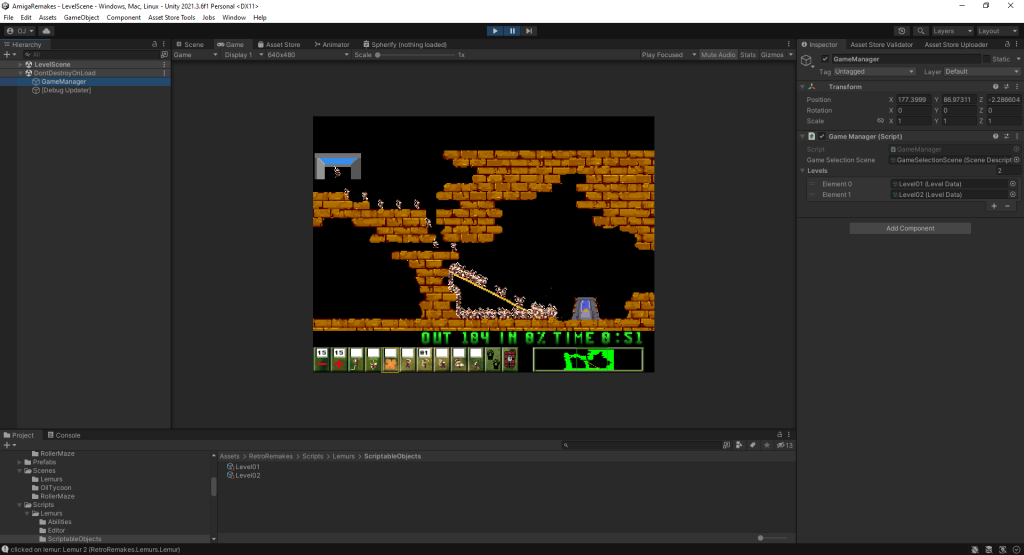Click the red minus release rate button in game
This screenshot has height=555, width=1024.
[x=322, y=360]
